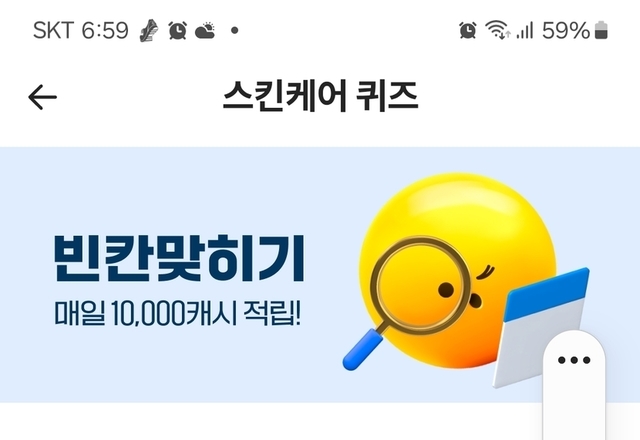Tap the 매일 10,000캐시 적립! text
This screenshot has width=640, height=440.
point(178,314)
